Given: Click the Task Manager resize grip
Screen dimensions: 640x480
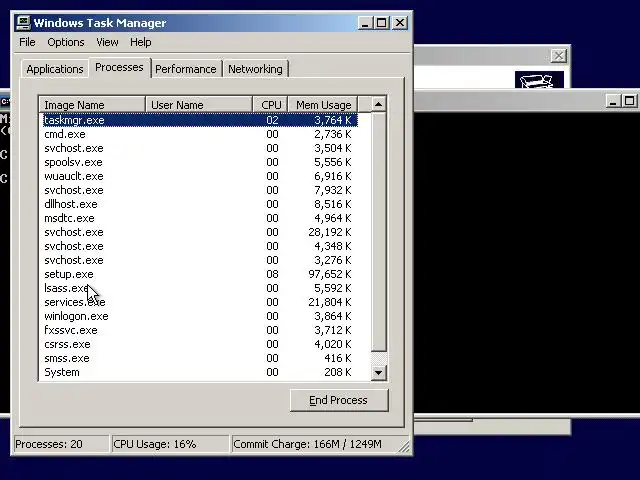Looking at the screenshot, I should (x=404, y=447).
